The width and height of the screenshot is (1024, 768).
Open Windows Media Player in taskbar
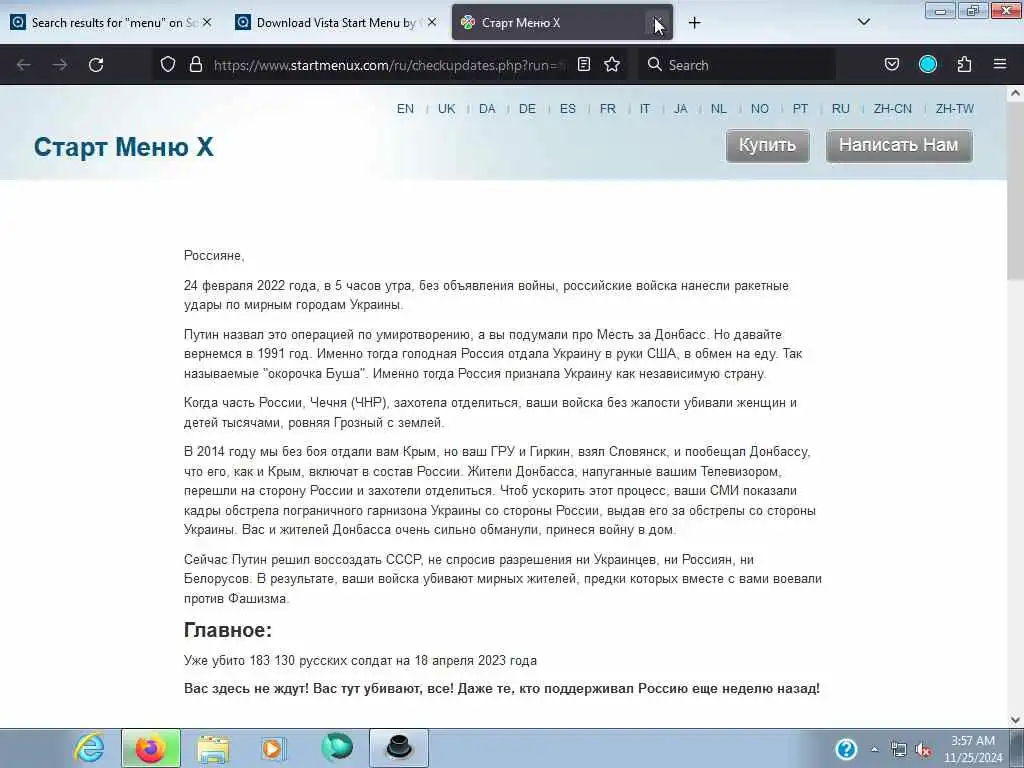274,748
